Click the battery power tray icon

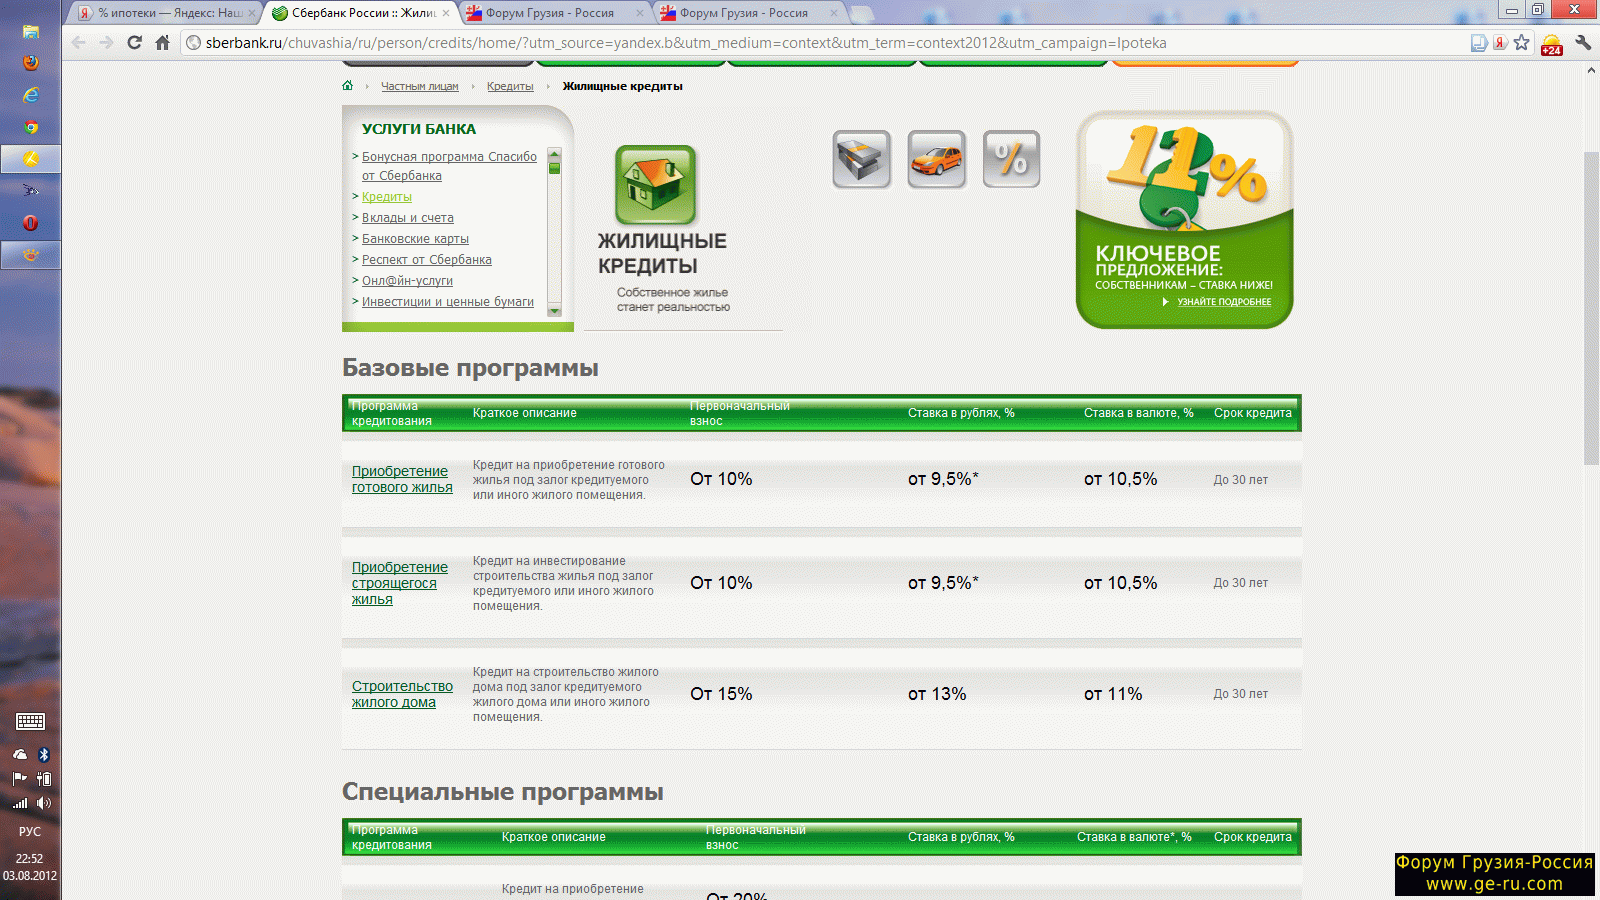pos(44,778)
